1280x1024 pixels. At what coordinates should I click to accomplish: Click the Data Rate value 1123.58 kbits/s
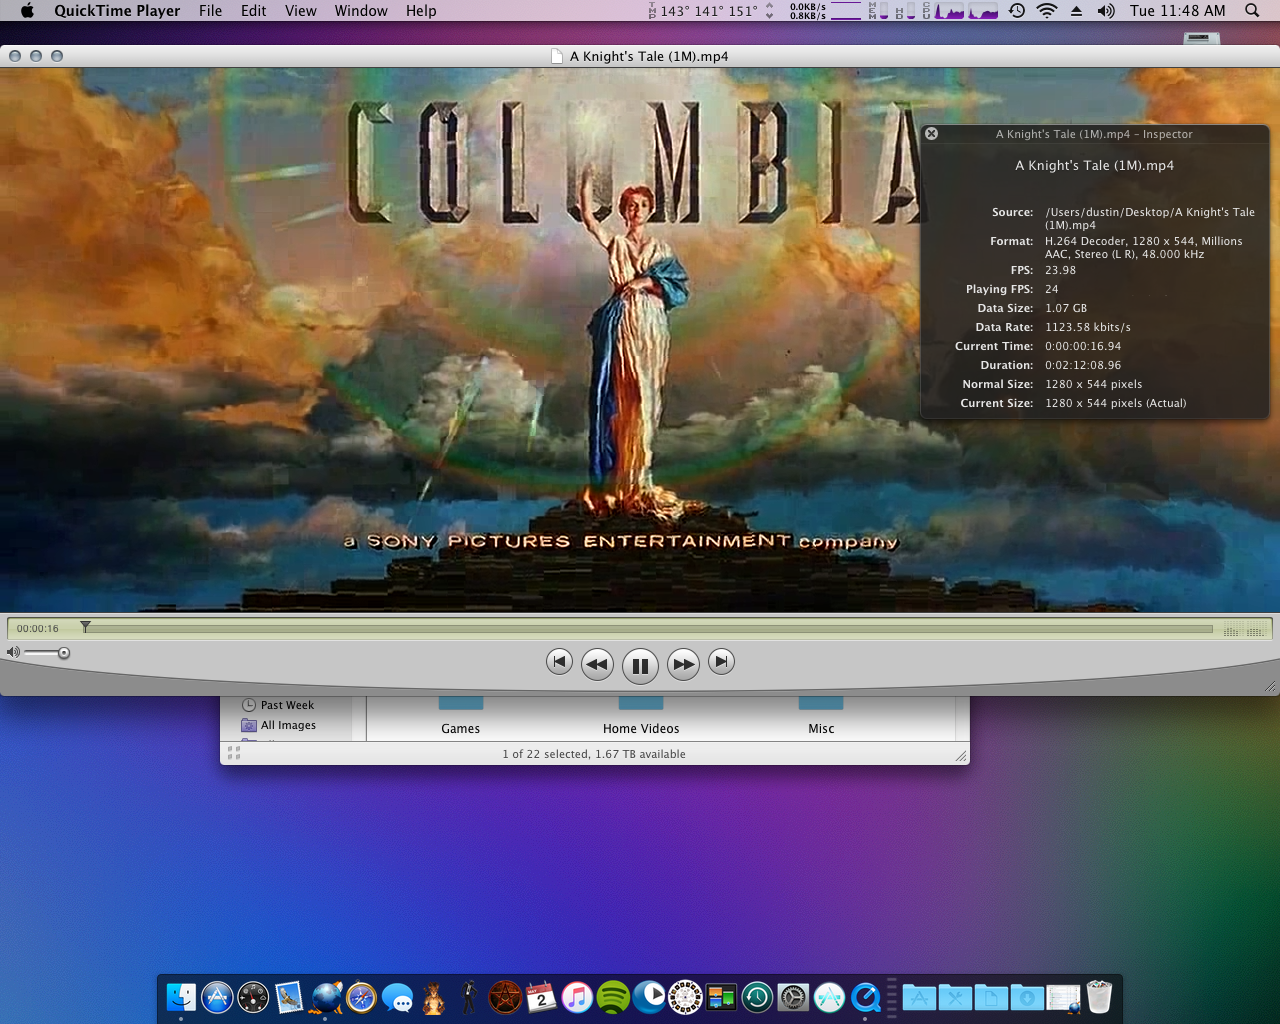(1088, 327)
